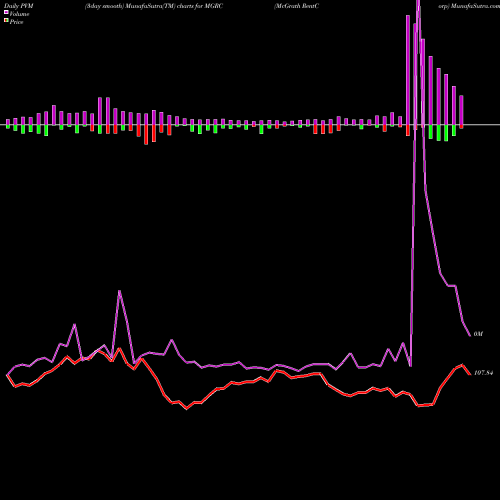Click the '(3day smooth) MunafaSutra(TM) charts for MGRC' heading
Image resolution: width=500 pixels, height=500 pixels.
point(154,6)
